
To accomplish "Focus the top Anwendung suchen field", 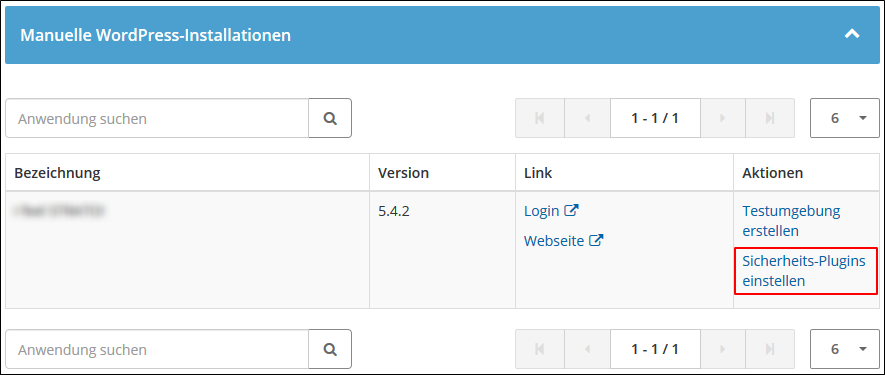I will click(157, 118).
